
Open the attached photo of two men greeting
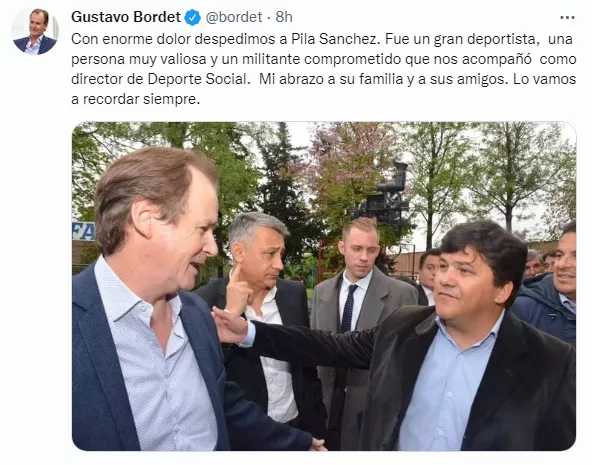coord(324,286)
